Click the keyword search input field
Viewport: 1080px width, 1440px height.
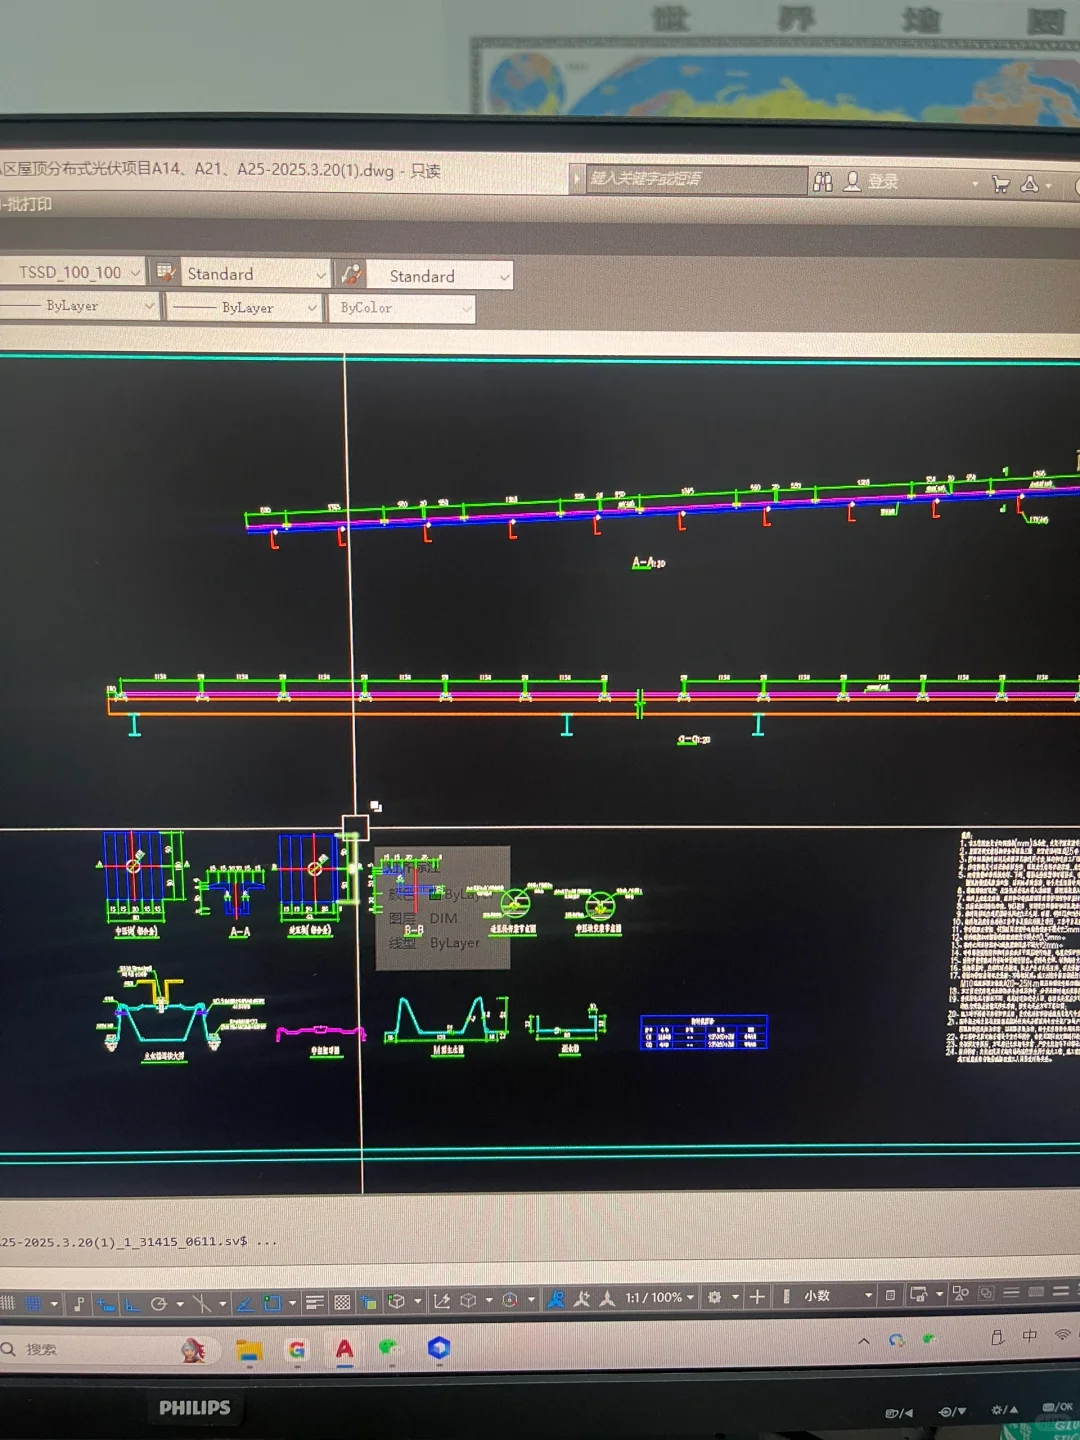tap(695, 179)
